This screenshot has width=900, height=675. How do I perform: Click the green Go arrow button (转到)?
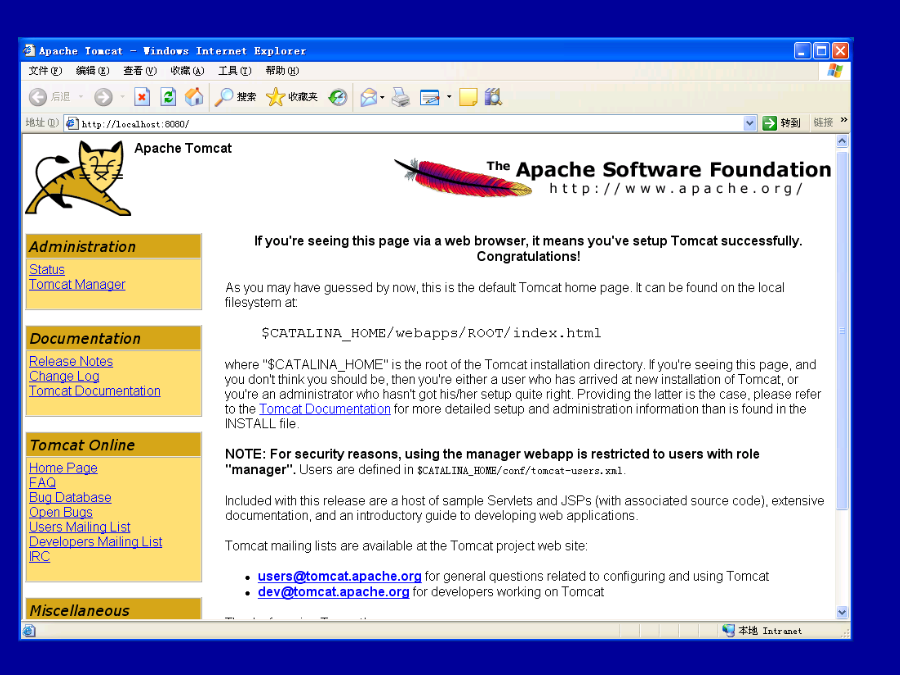pos(781,123)
